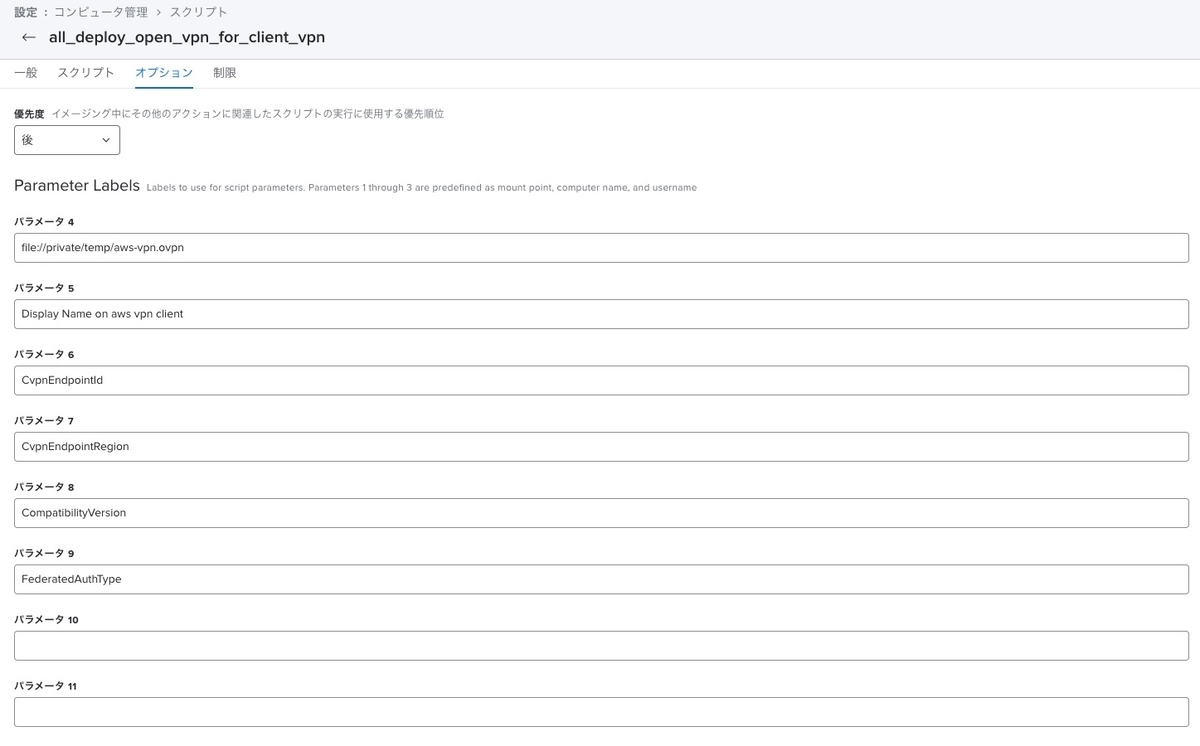Click the 優先度 label text
1200x746 pixels.
(29, 114)
